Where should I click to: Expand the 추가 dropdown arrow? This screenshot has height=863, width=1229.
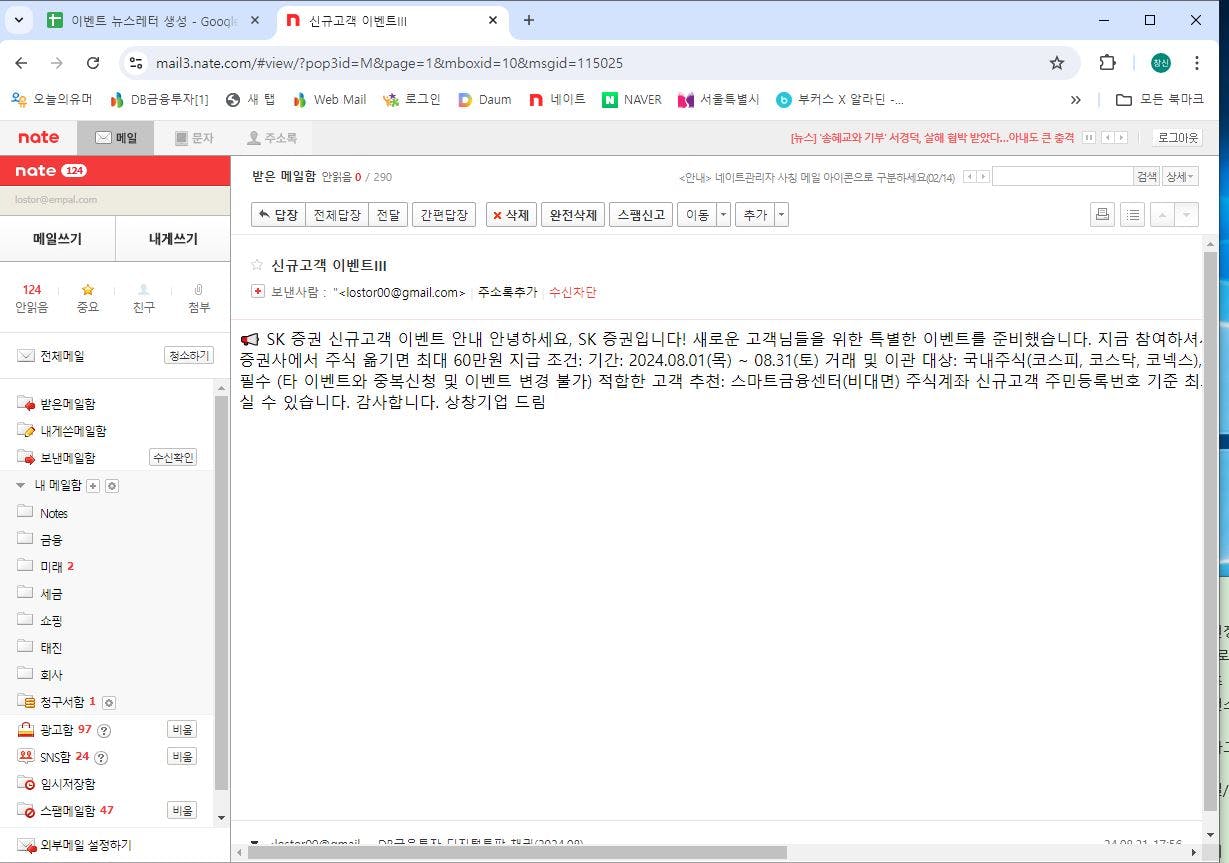781,215
